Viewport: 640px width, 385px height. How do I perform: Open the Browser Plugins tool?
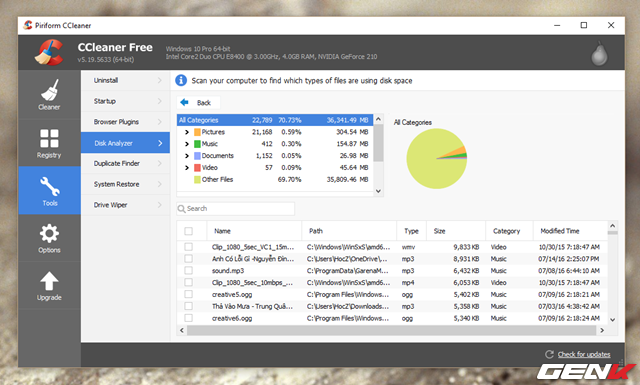tap(125, 122)
